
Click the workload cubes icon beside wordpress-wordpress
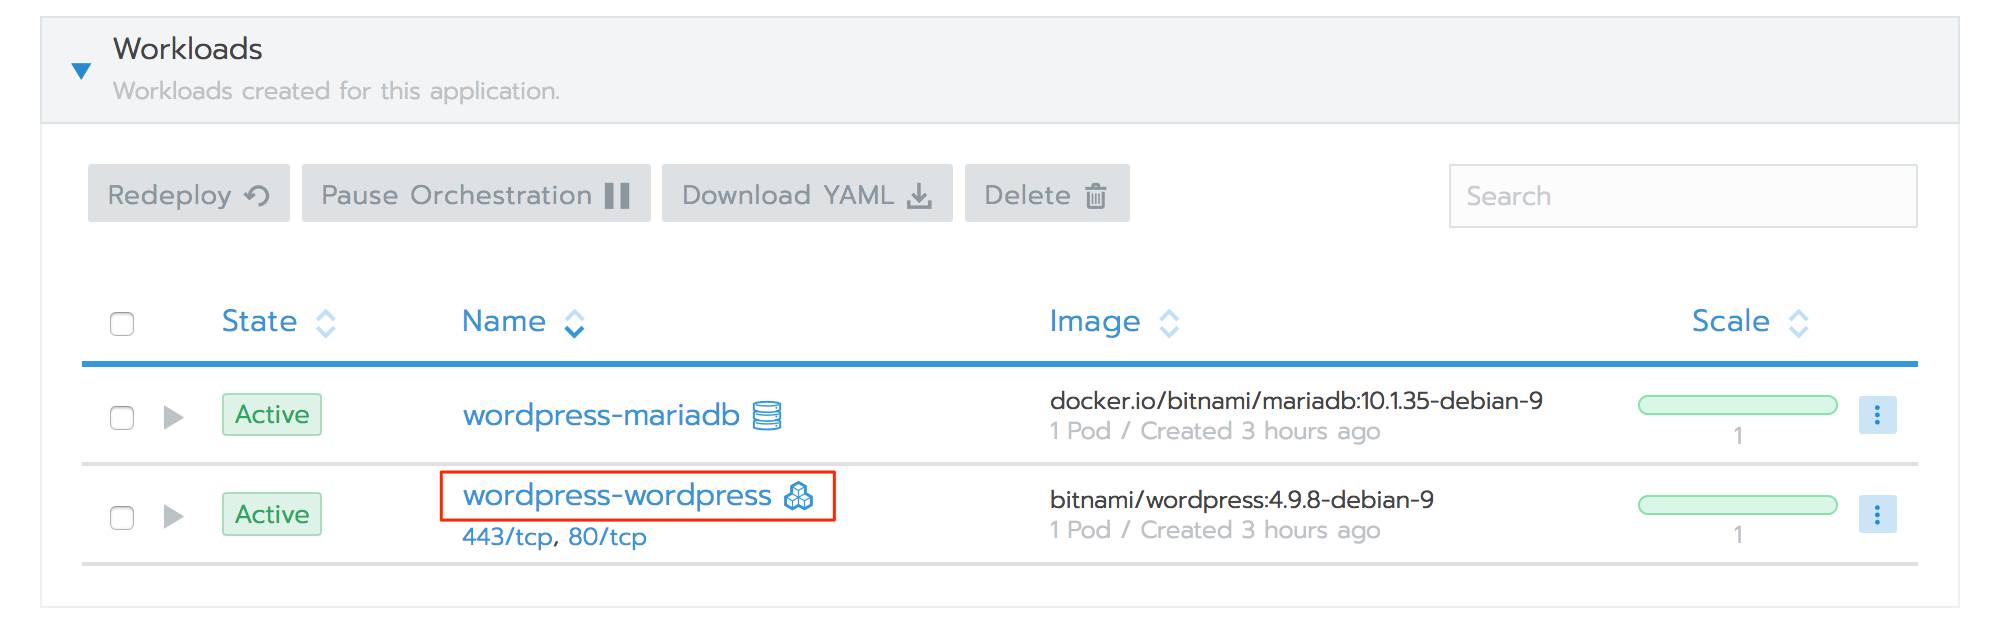point(800,495)
